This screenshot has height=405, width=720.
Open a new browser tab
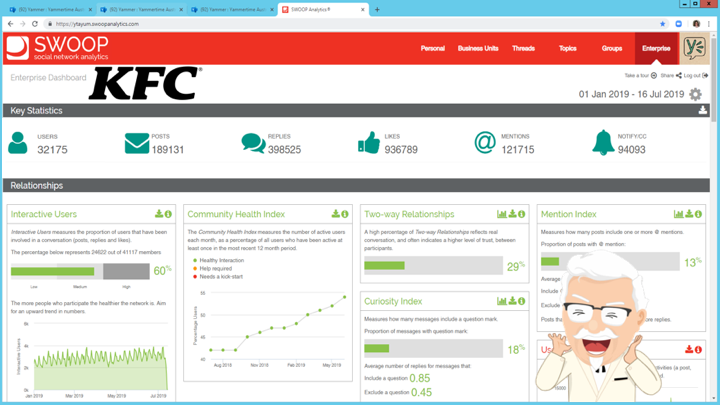click(x=377, y=9)
